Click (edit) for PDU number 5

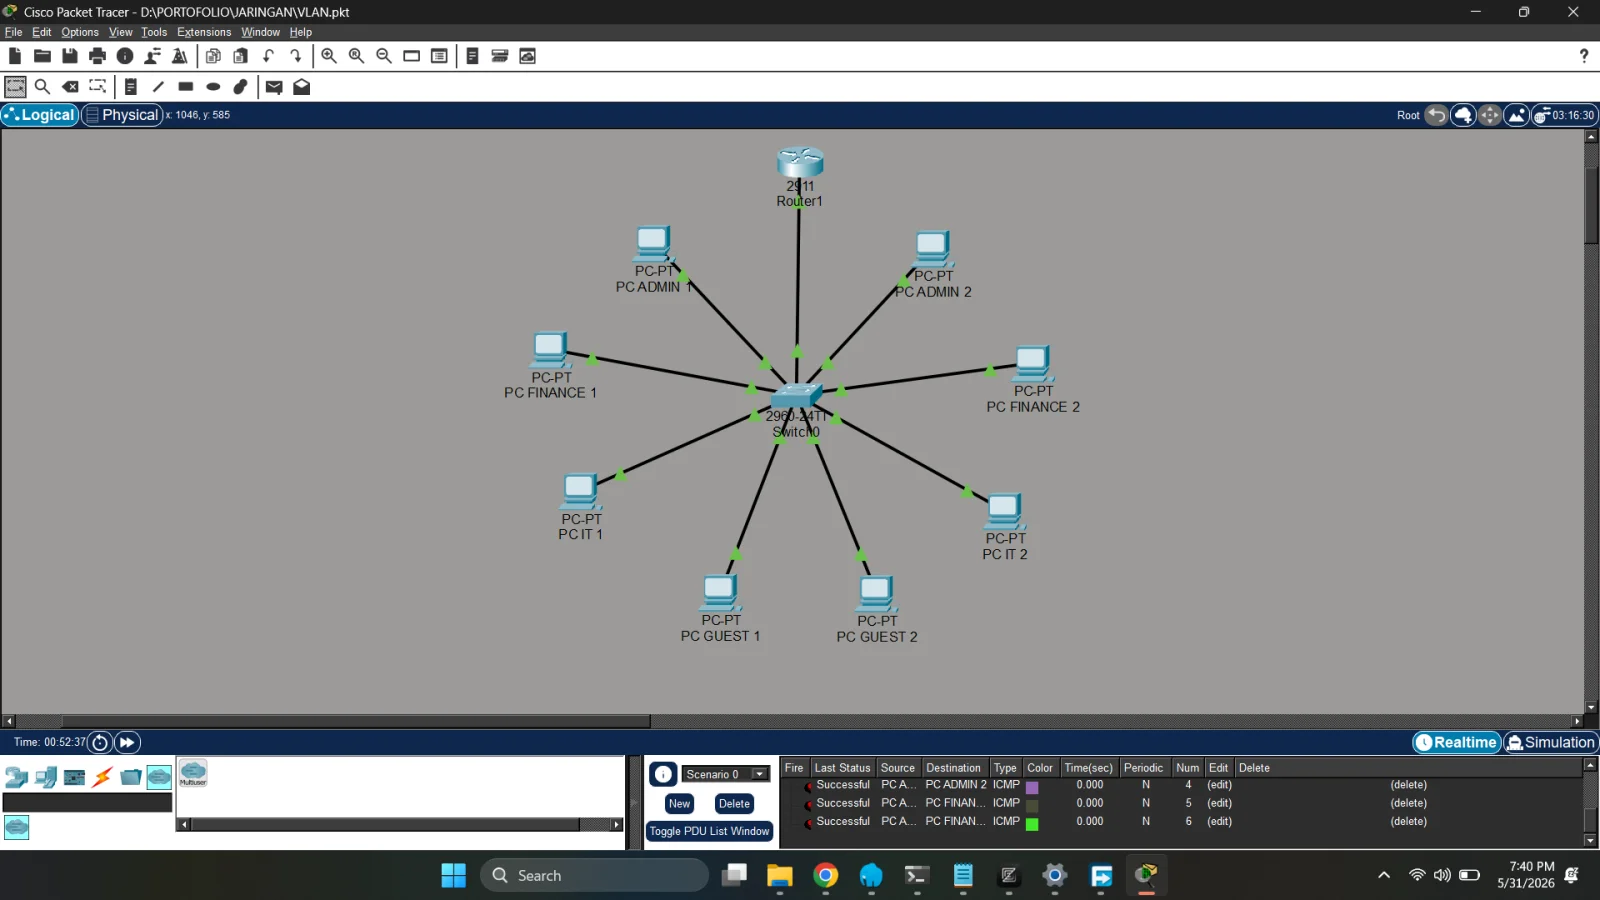point(1219,803)
